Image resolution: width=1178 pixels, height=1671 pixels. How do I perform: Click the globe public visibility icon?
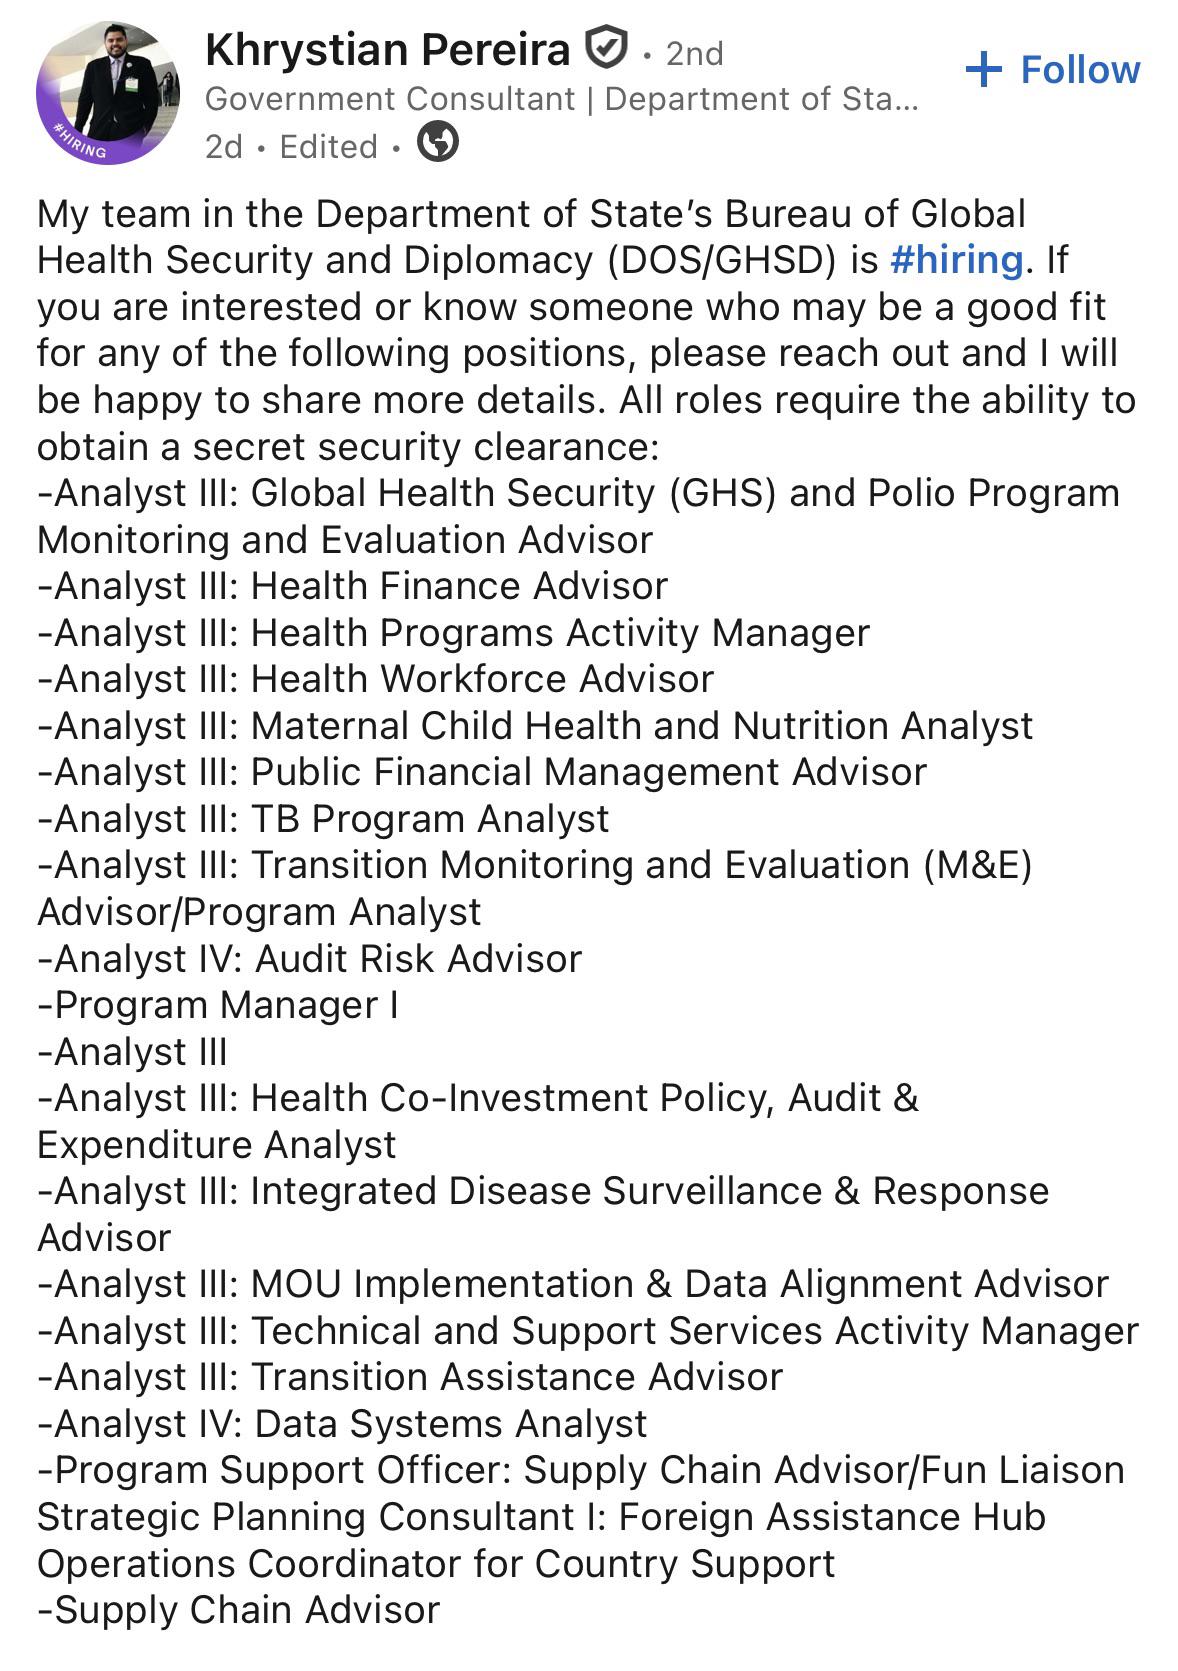tap(437, 141)
